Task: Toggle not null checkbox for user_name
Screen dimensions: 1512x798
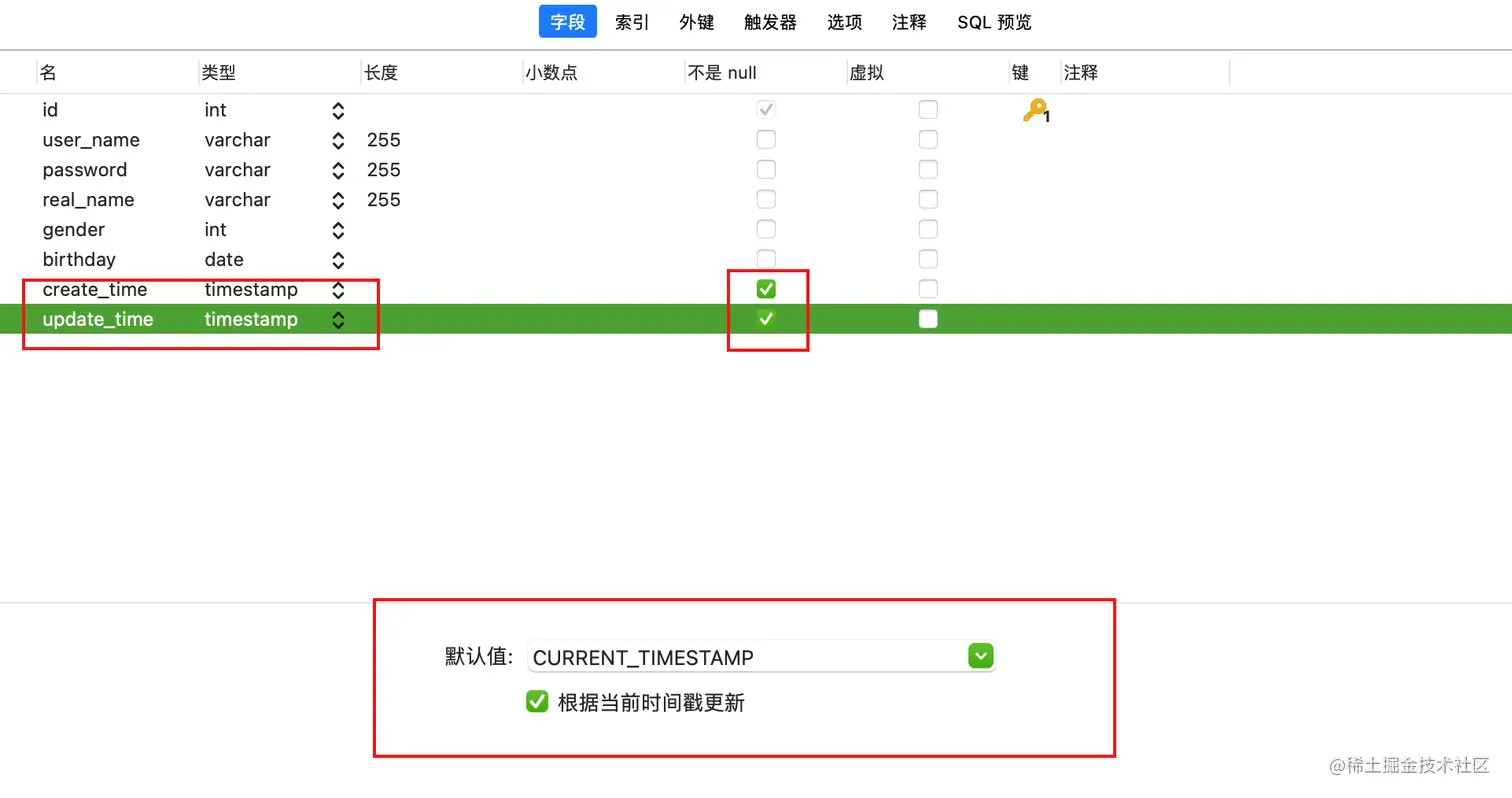Action: 766,139
